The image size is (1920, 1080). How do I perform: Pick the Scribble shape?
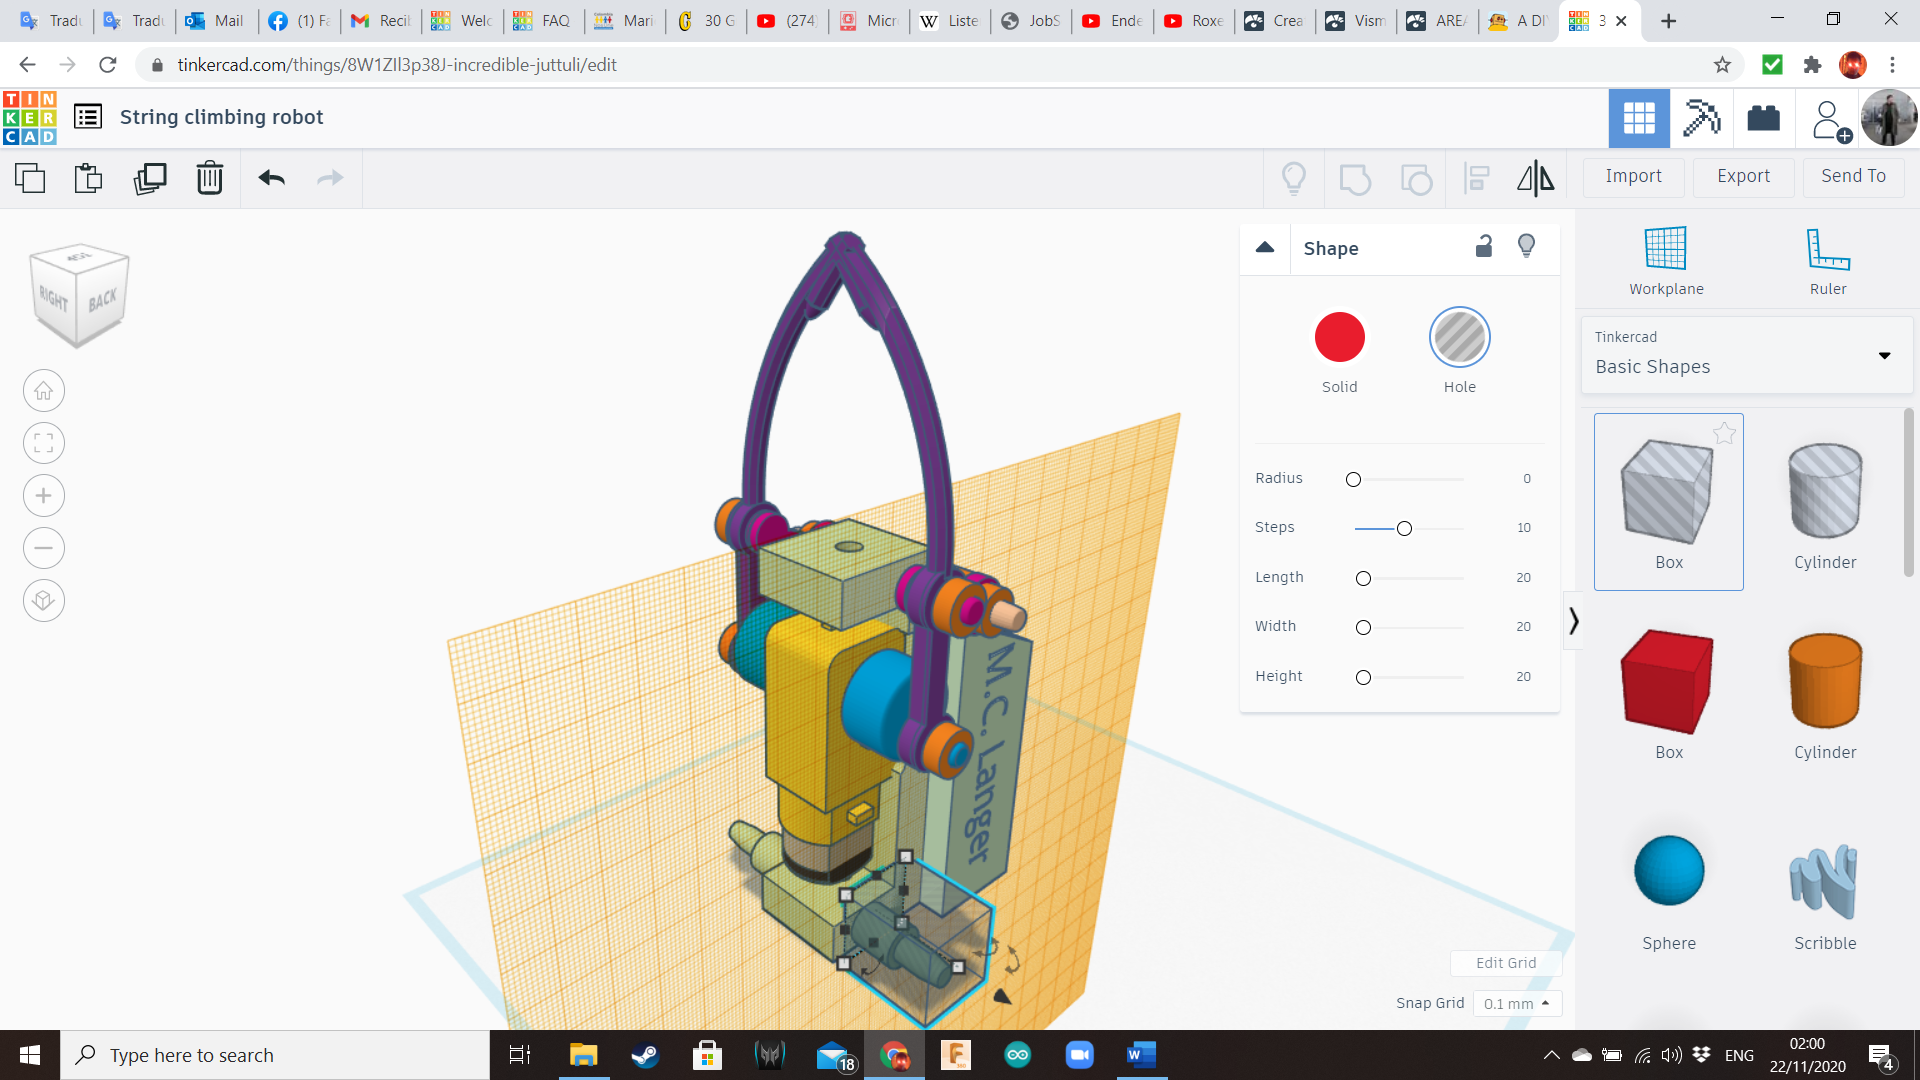click(1825, 883)
